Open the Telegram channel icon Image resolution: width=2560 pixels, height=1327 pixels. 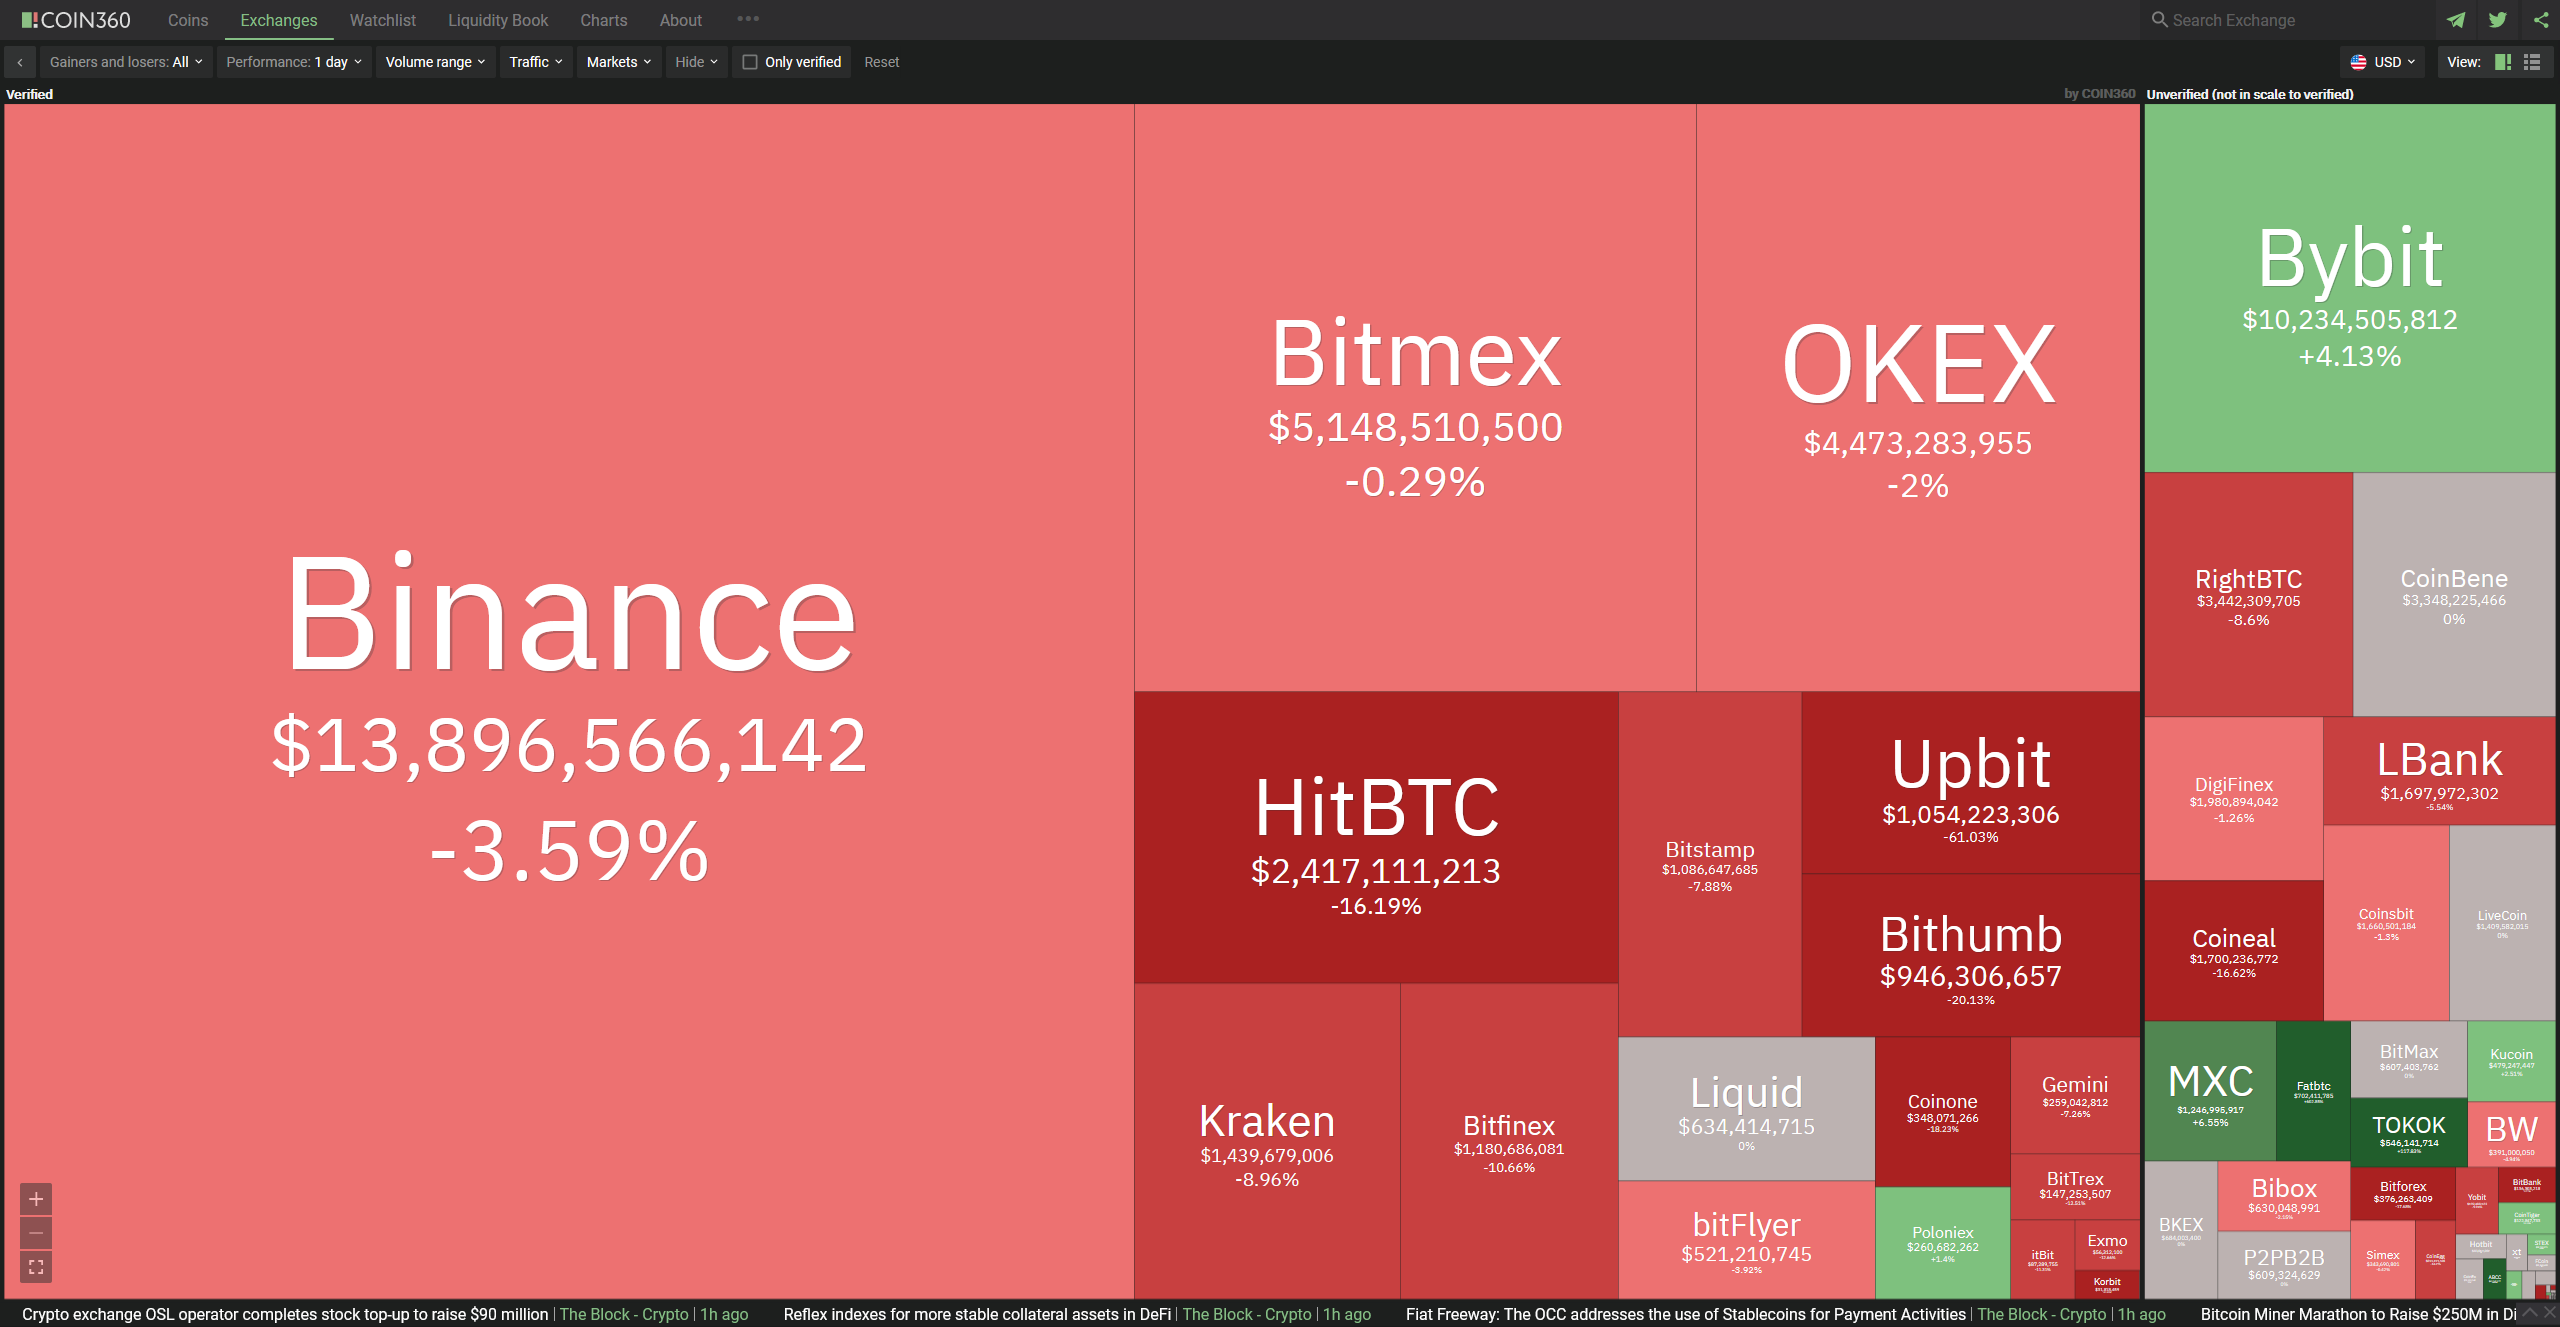point(2455,20)
